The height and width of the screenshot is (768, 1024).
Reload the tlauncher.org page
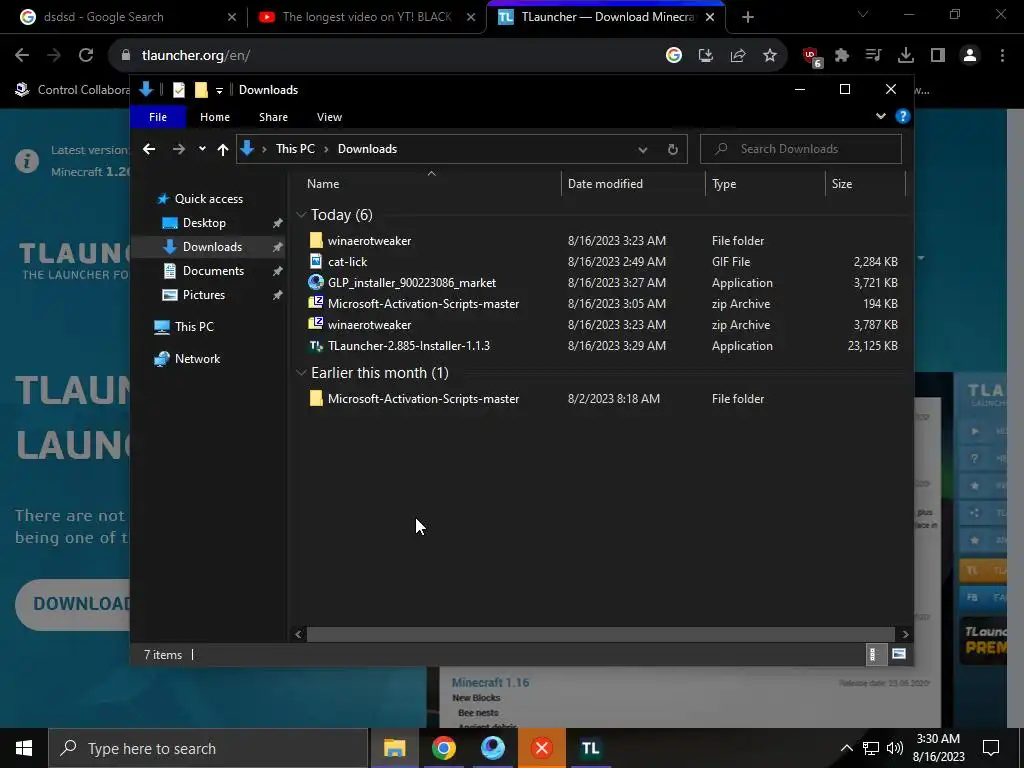[86, 56]
